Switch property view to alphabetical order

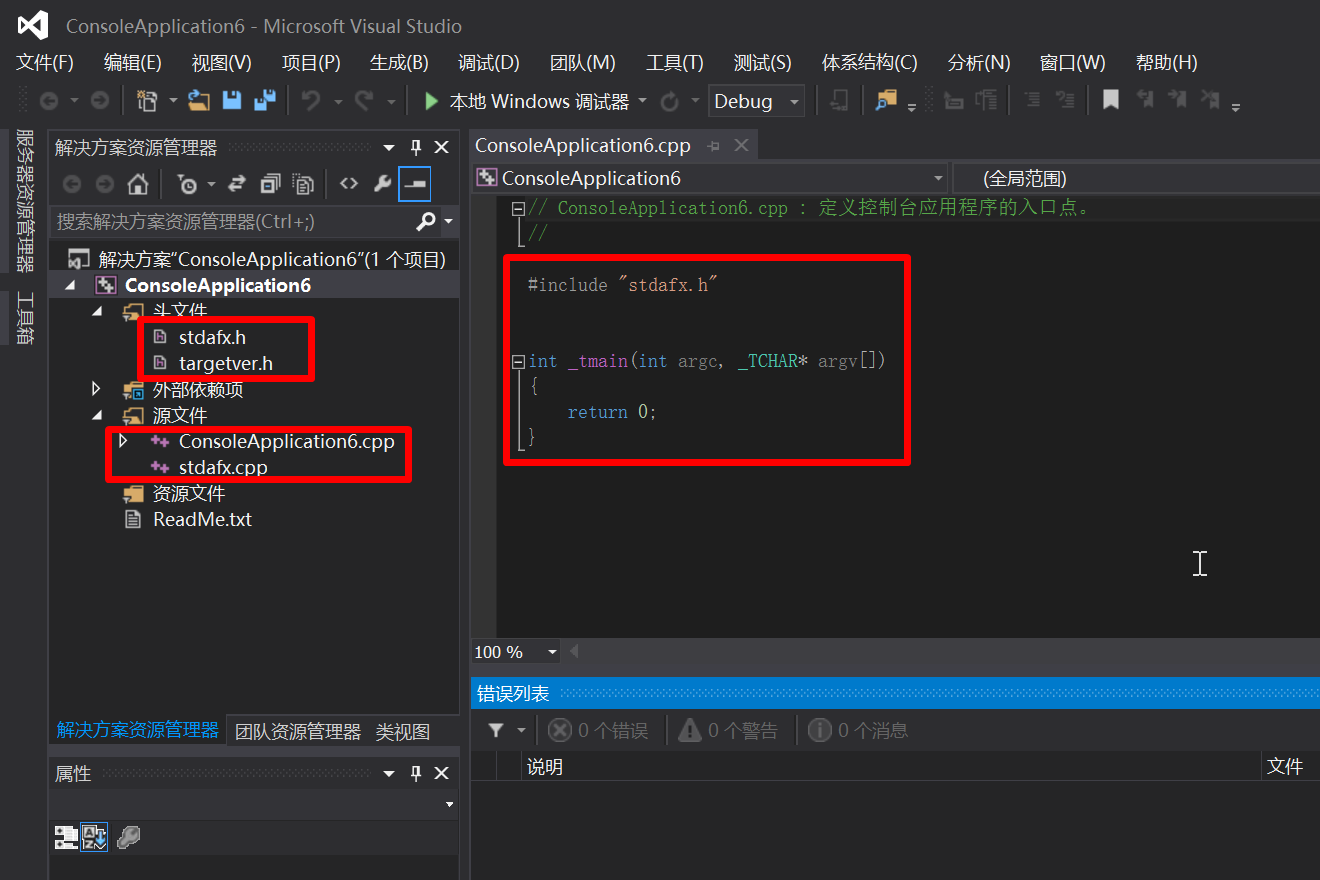pos(94,837)
